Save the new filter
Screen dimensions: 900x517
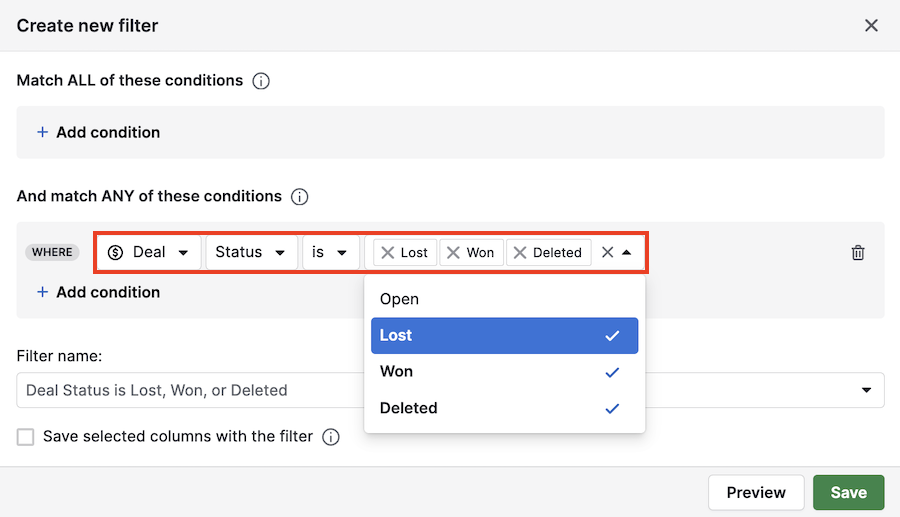pyautogui.click(x=848, y=492)
